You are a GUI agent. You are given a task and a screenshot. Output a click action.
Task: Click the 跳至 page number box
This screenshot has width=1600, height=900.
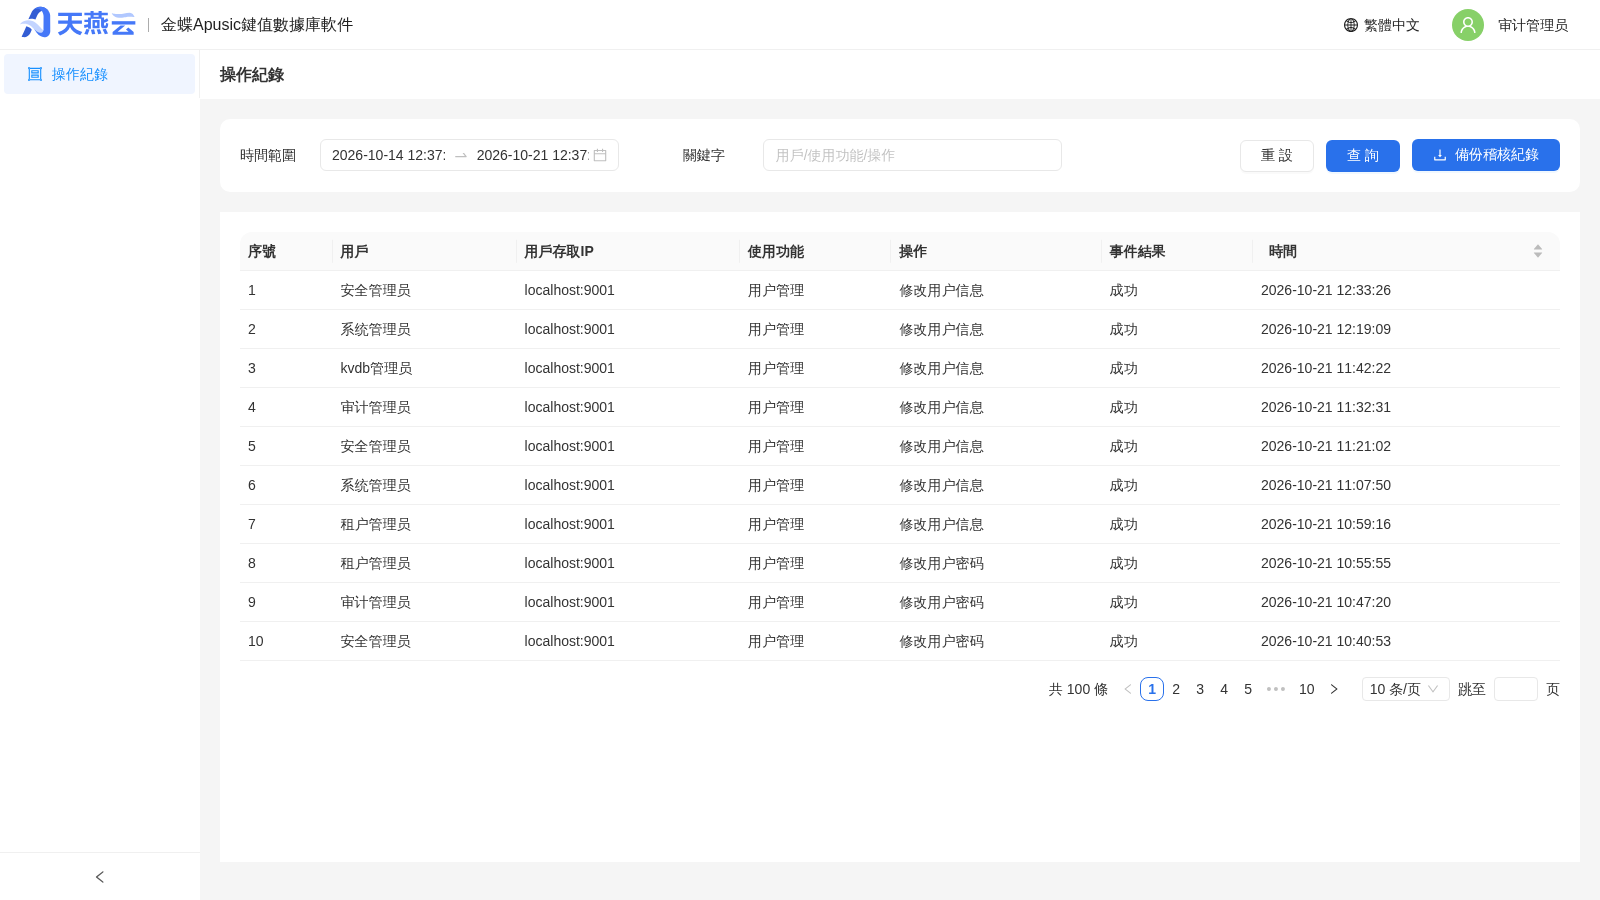[x=1516, y=689]
